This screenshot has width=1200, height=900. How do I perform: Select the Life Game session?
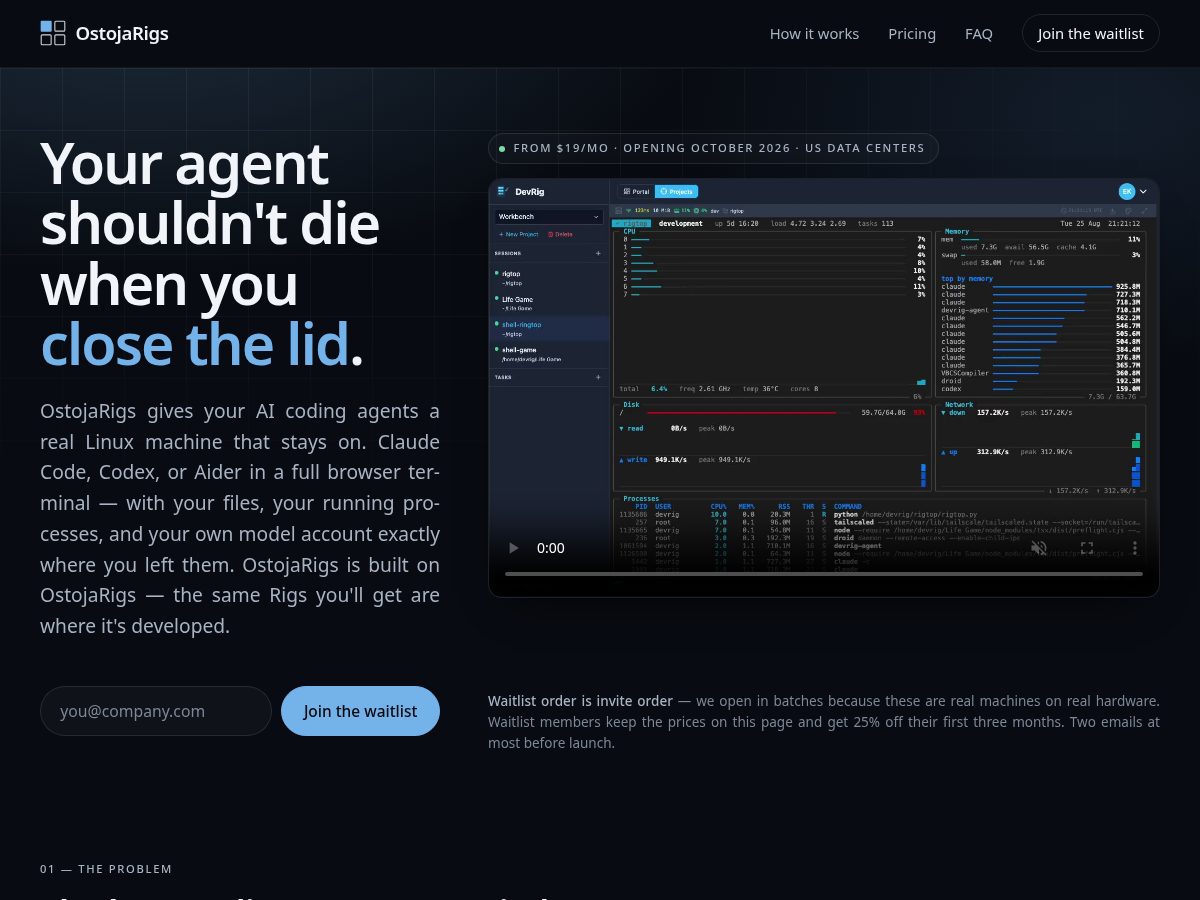[549, 303]
